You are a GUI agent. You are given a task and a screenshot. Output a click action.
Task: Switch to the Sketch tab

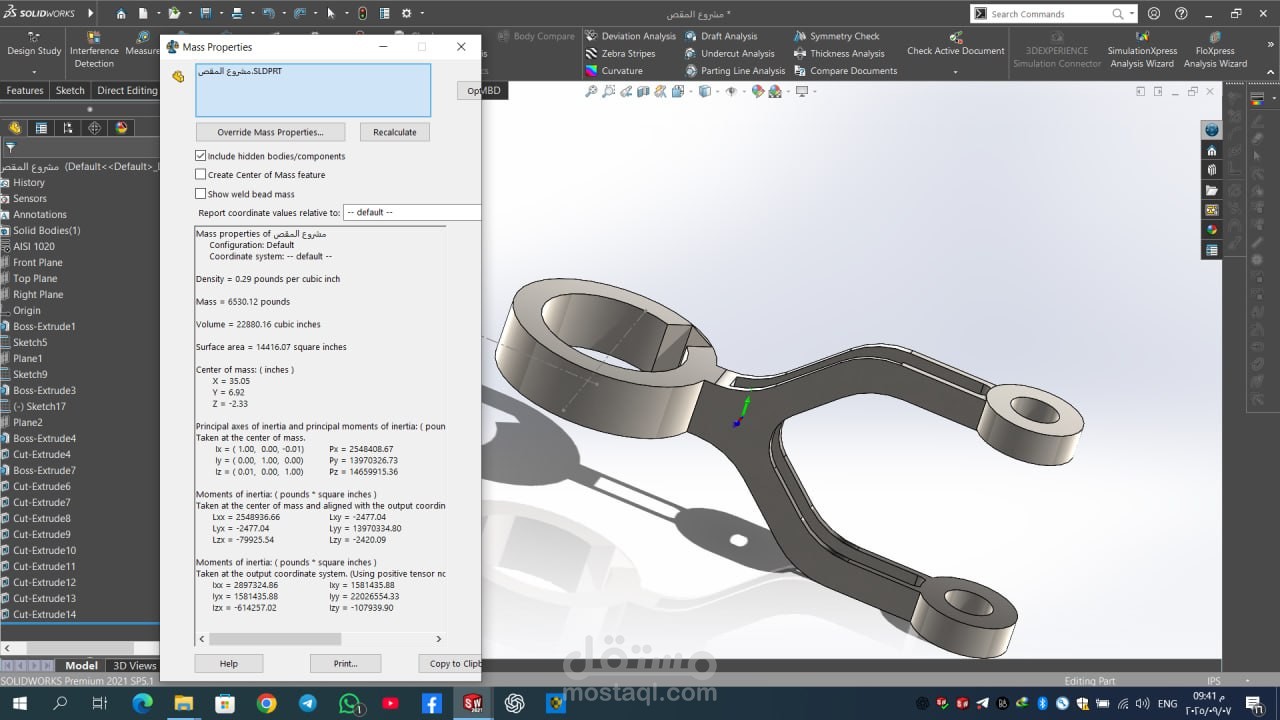coord(70,91)
